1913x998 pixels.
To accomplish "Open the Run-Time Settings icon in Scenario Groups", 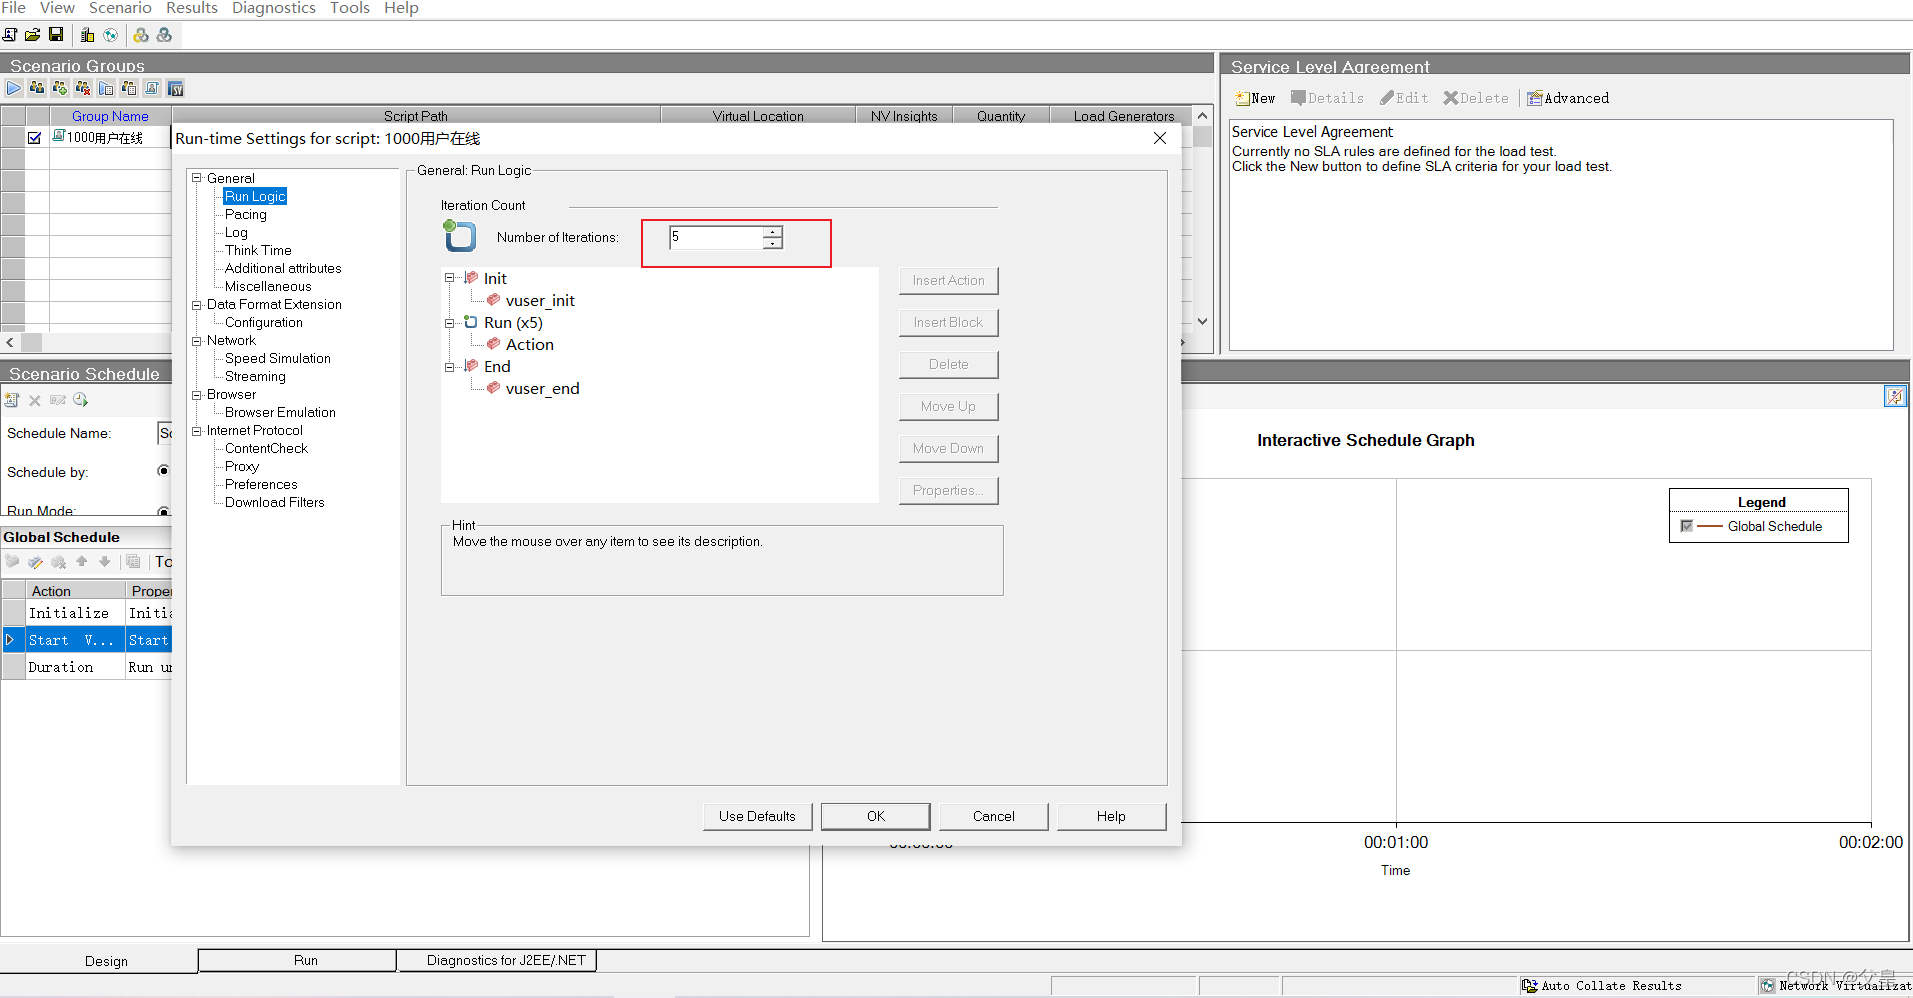I will pyautogui.click(x=106, y=88).
